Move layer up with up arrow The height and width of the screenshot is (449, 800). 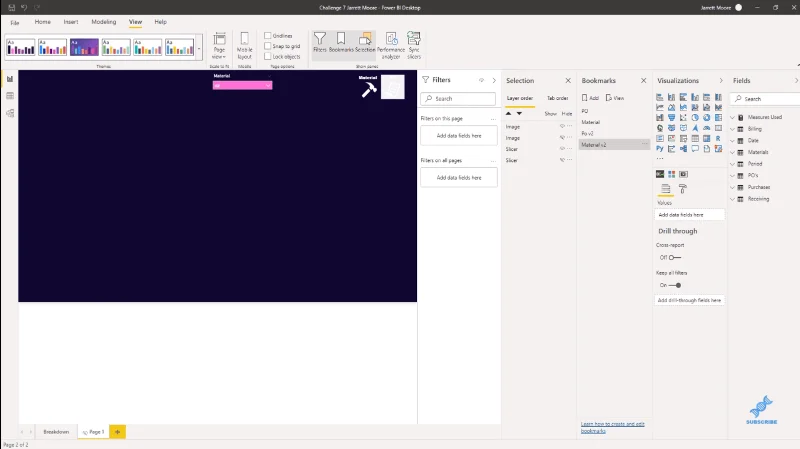click(508, 113)
